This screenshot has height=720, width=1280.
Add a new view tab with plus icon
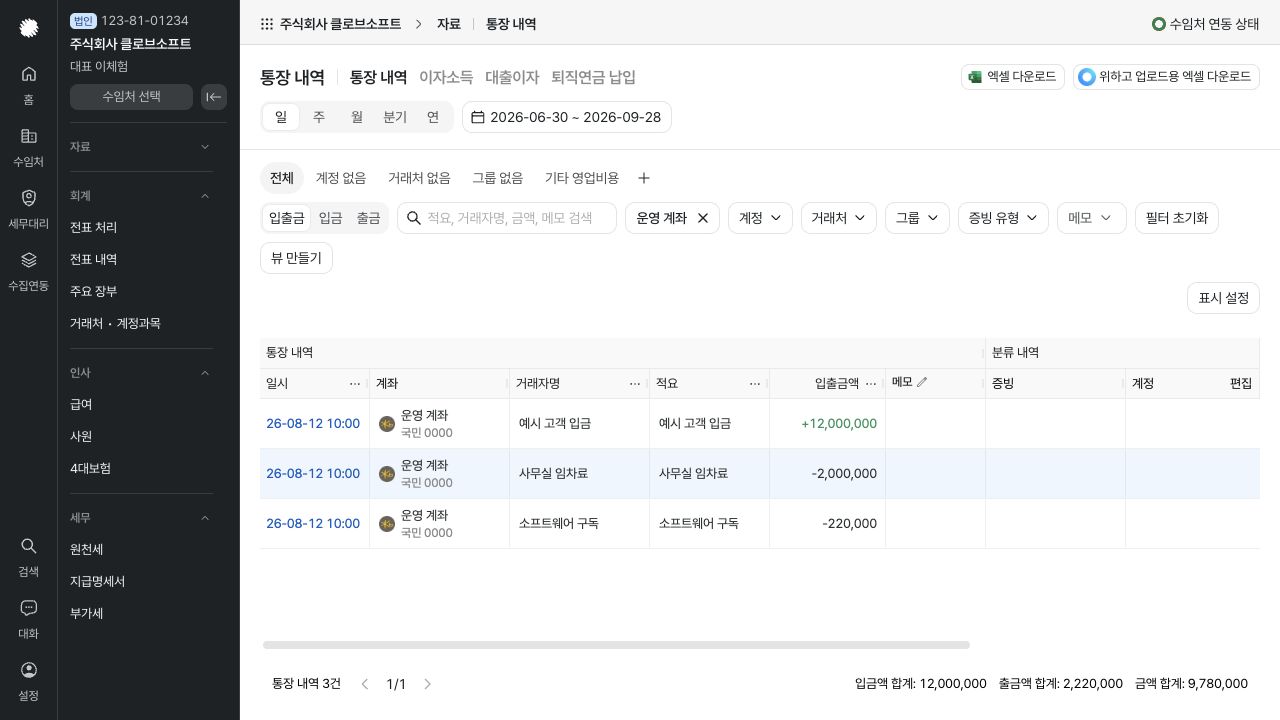[644, 178]
